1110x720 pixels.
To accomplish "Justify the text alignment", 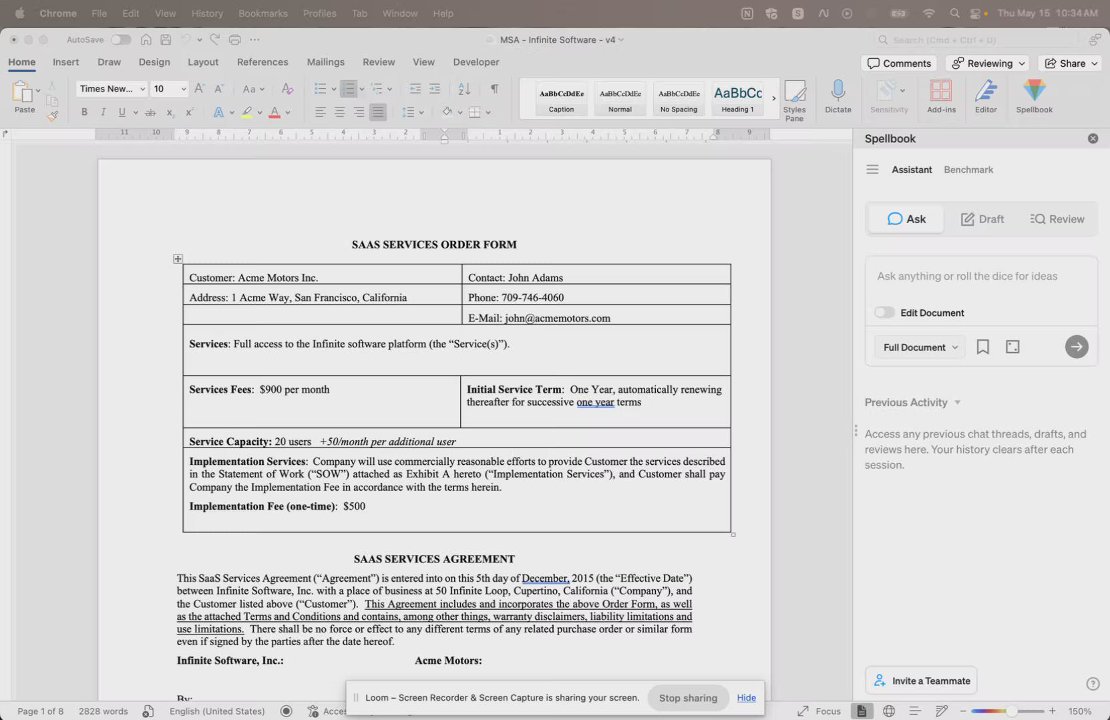I will click(x=378, y=112).
